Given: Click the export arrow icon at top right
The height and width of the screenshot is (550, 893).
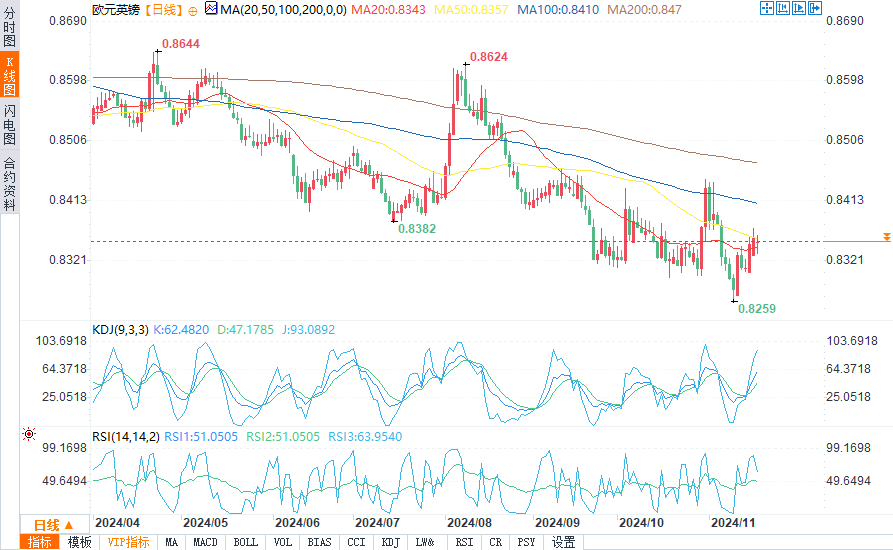Looking at the screenshot, I should coord(815,8).
